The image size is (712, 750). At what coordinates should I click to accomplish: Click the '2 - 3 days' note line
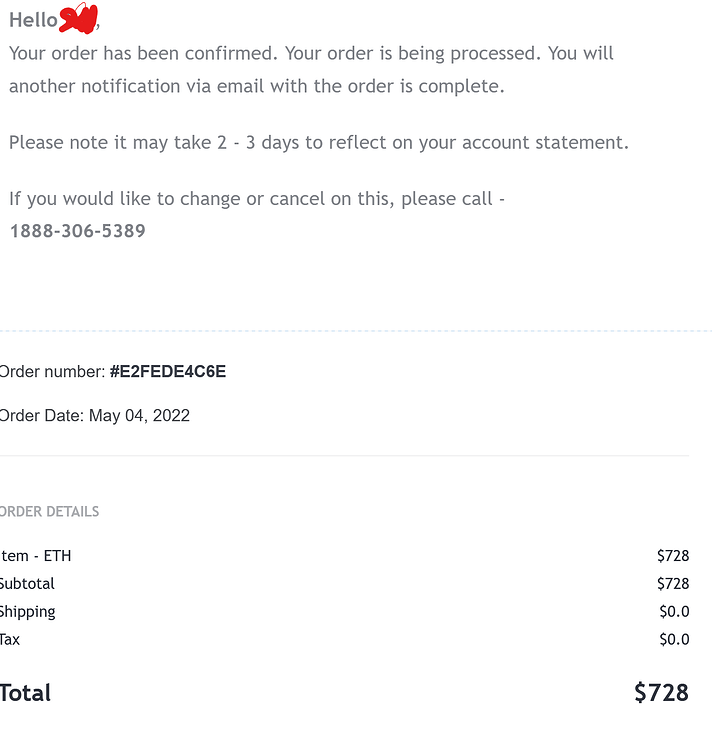[x=319, y=143]
